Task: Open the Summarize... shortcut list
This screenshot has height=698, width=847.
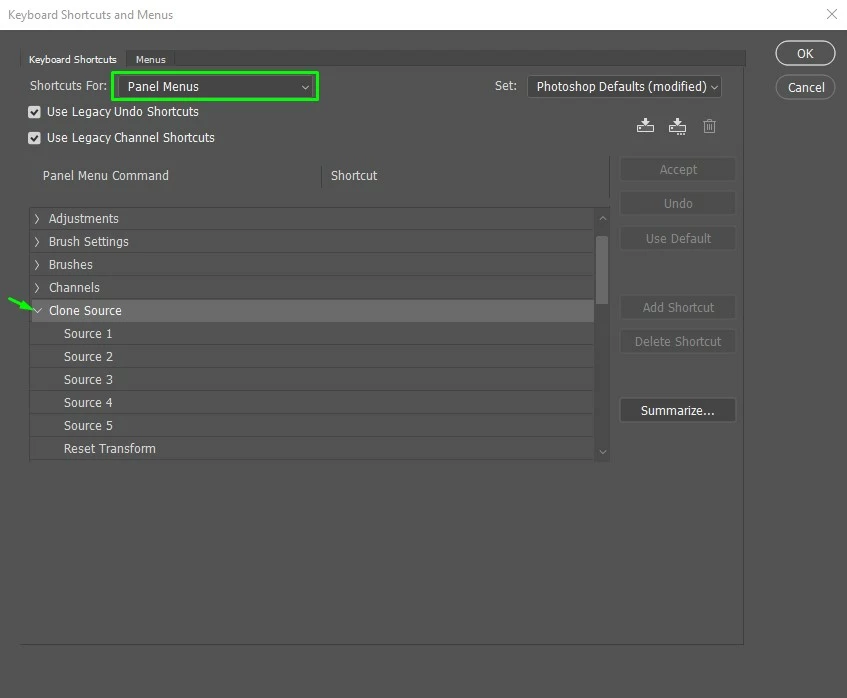Action: 677,411
